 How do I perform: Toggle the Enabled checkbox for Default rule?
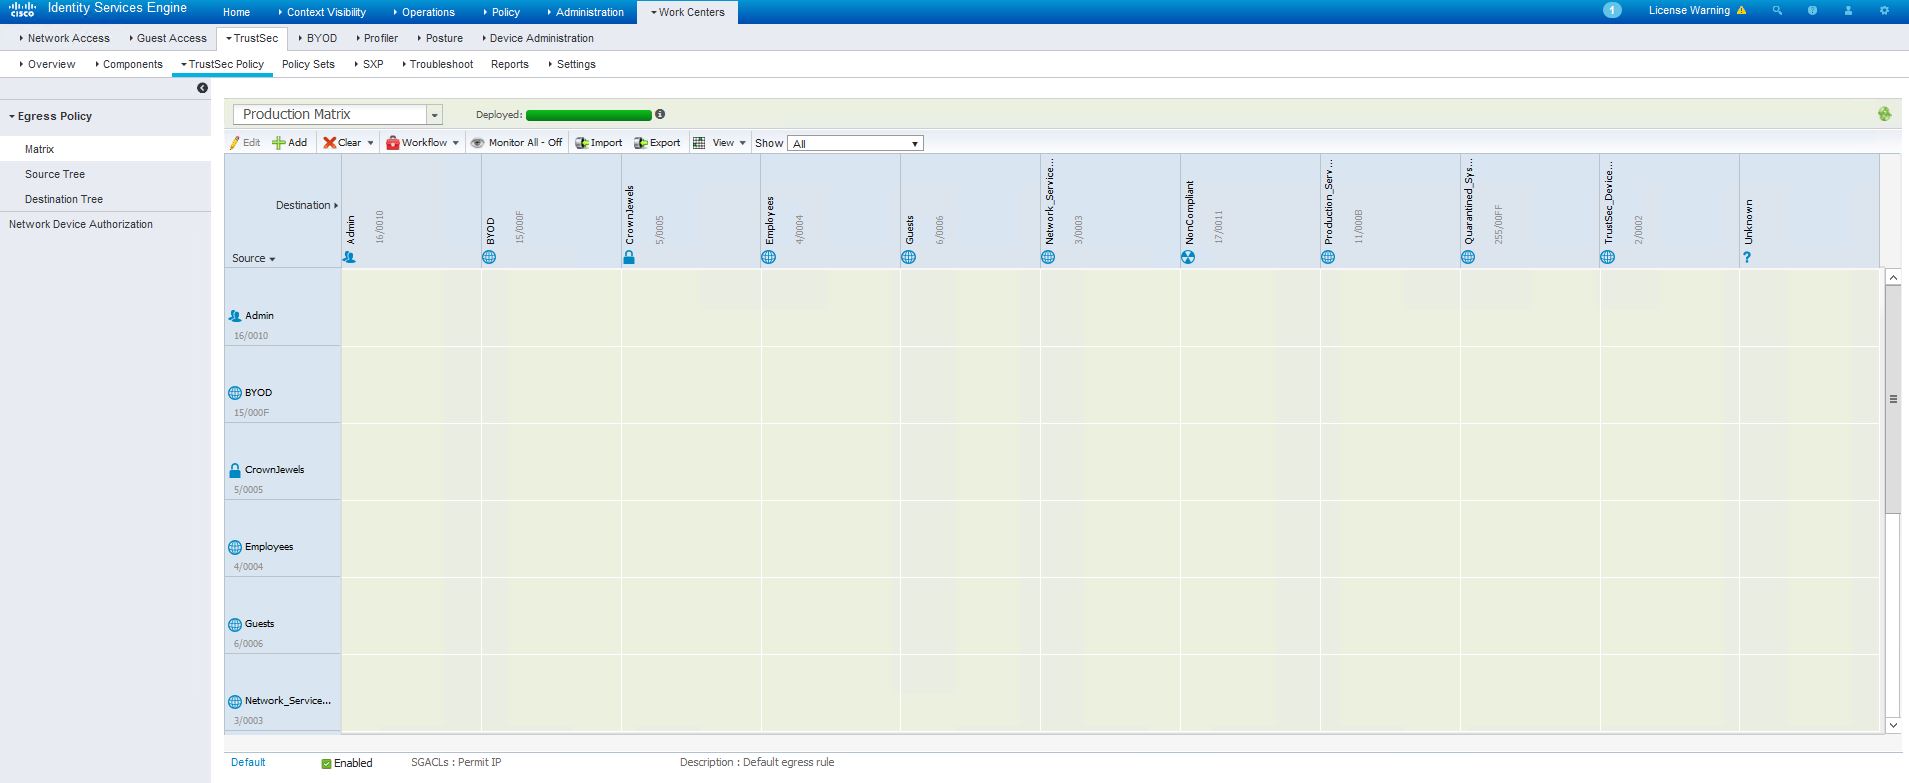coord(326,763)
